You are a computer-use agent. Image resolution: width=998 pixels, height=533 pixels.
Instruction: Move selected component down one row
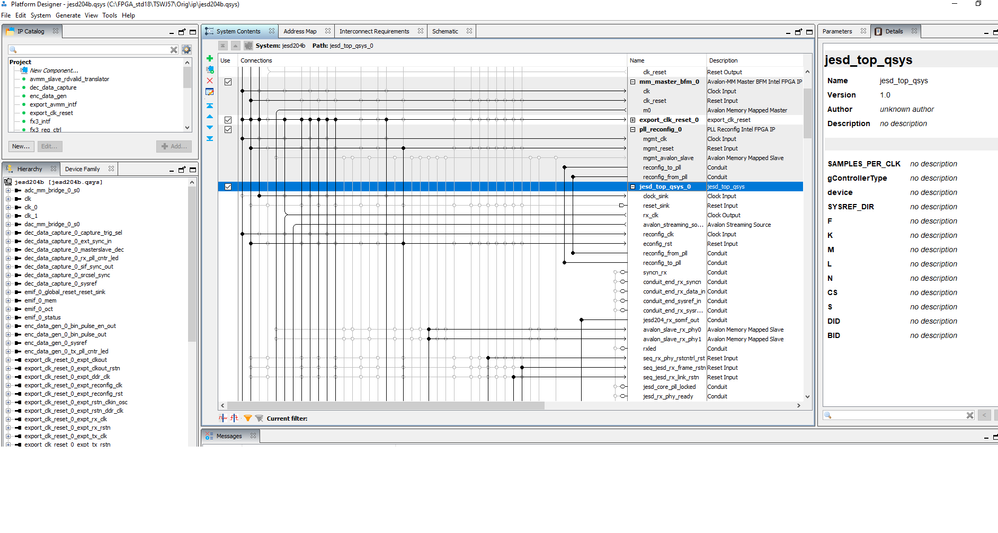point(210,127)
